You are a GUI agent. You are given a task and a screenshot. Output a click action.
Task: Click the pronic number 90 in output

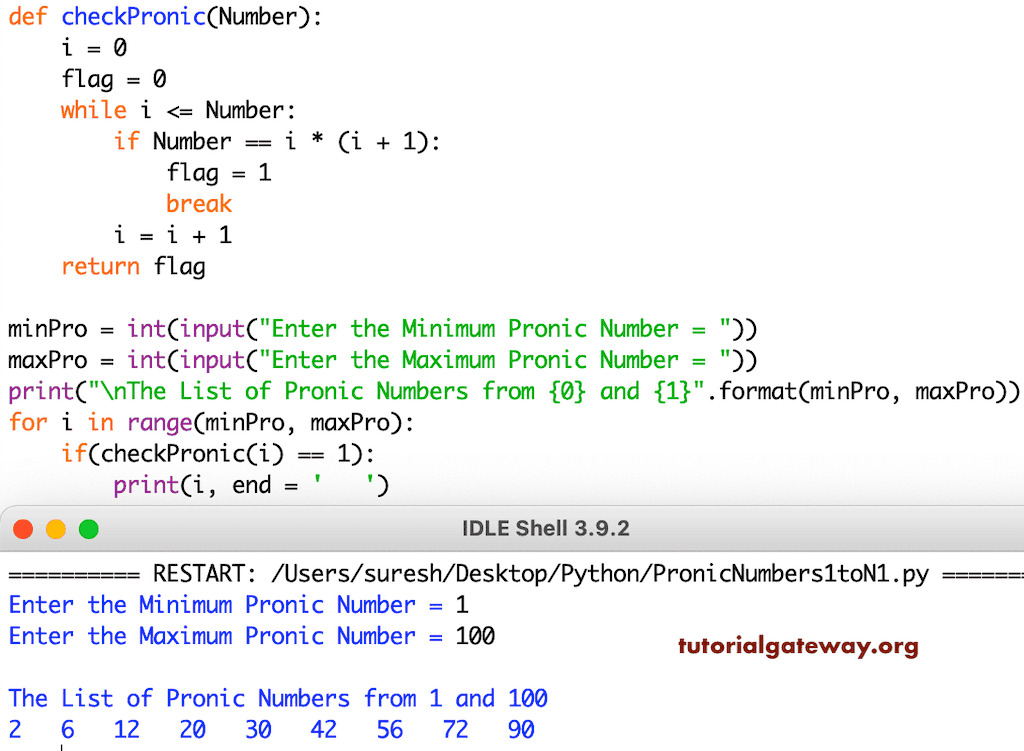coord(520,729)
